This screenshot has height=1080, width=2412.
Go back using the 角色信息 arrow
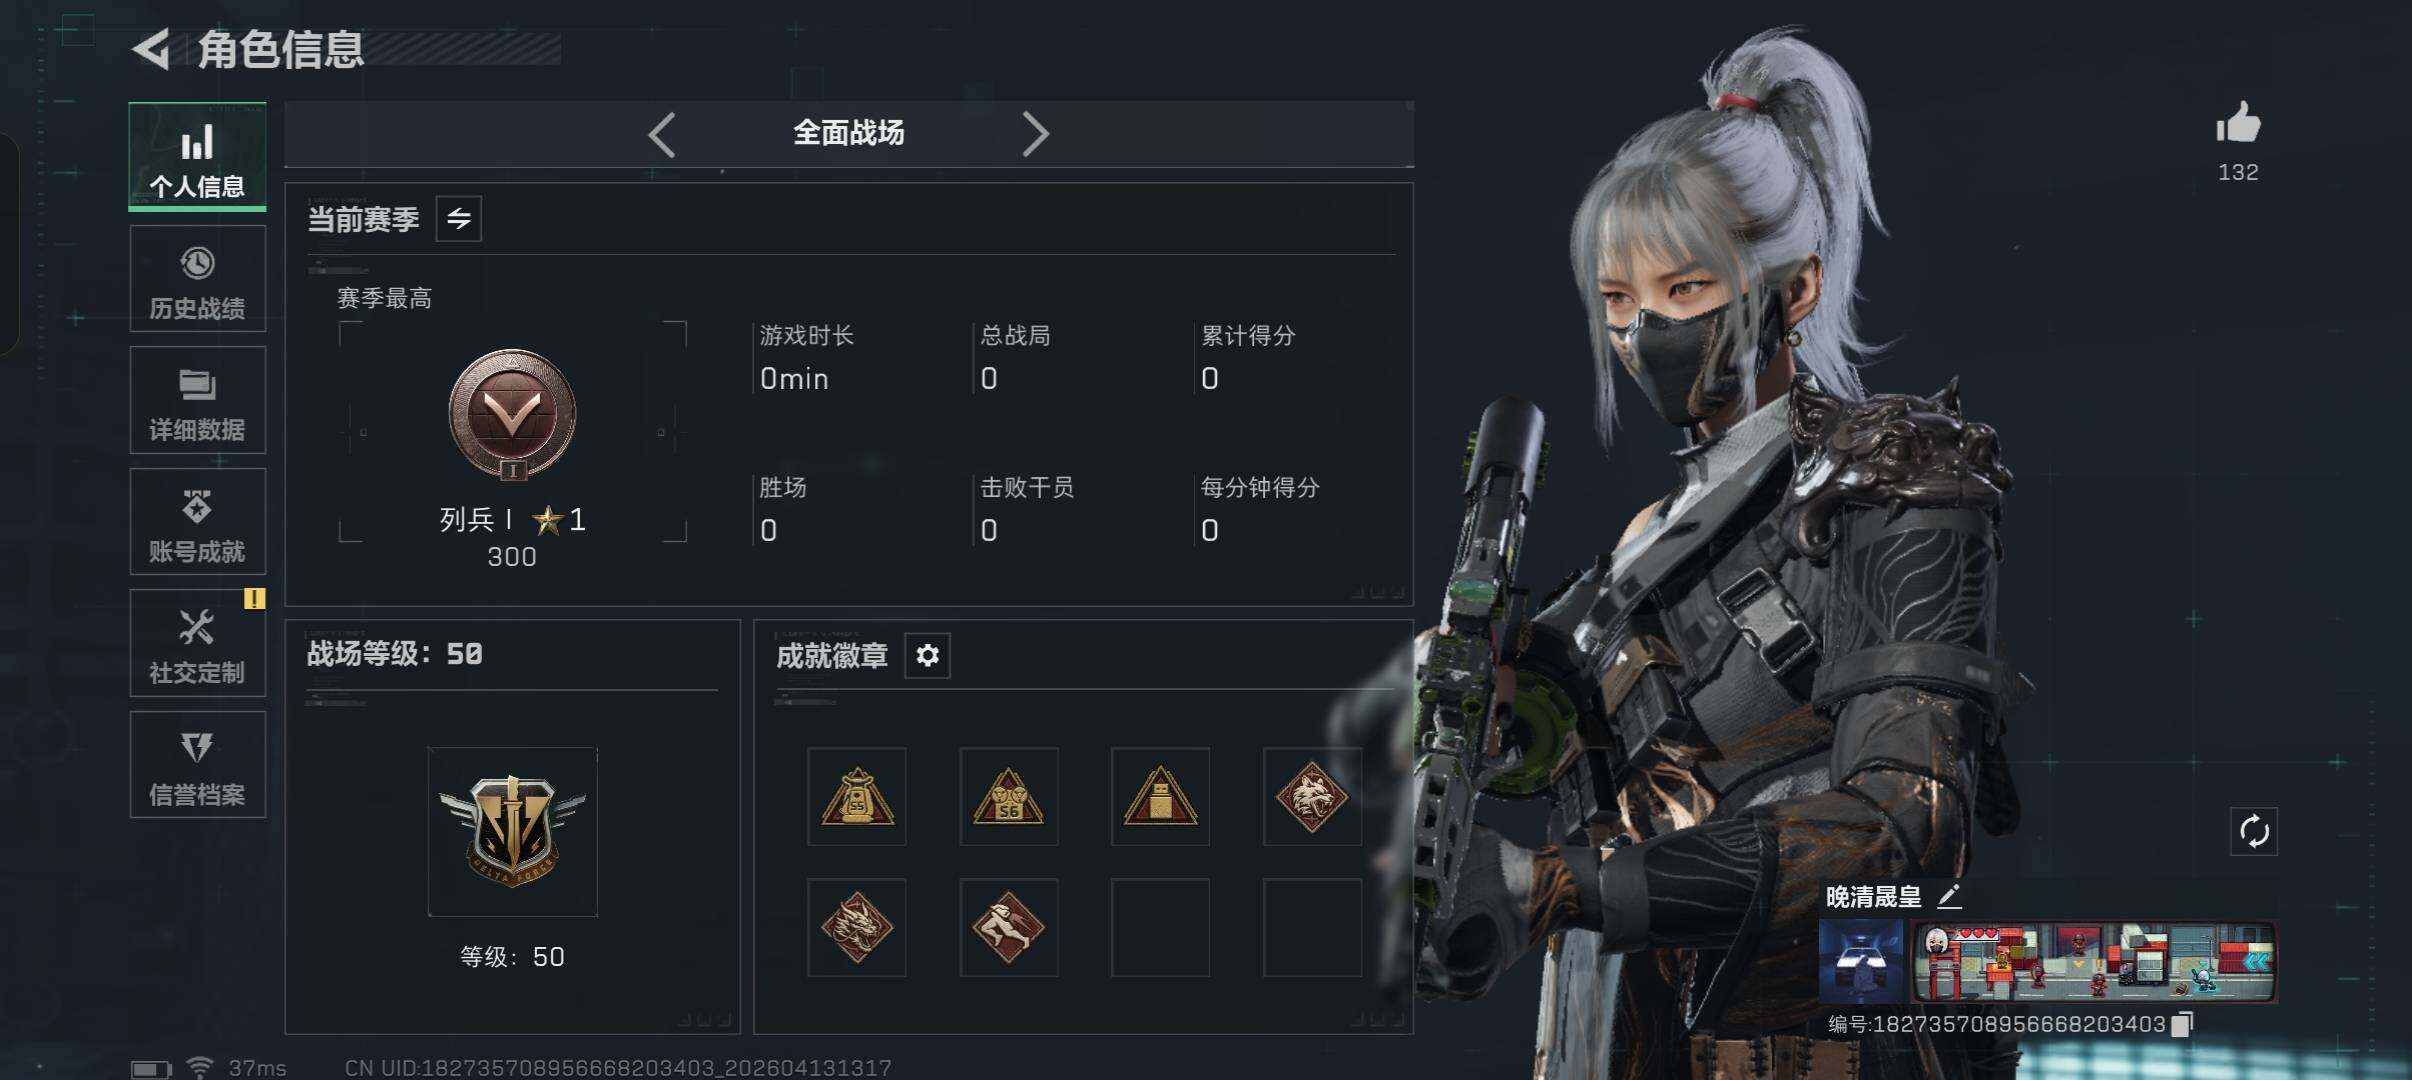152,50
